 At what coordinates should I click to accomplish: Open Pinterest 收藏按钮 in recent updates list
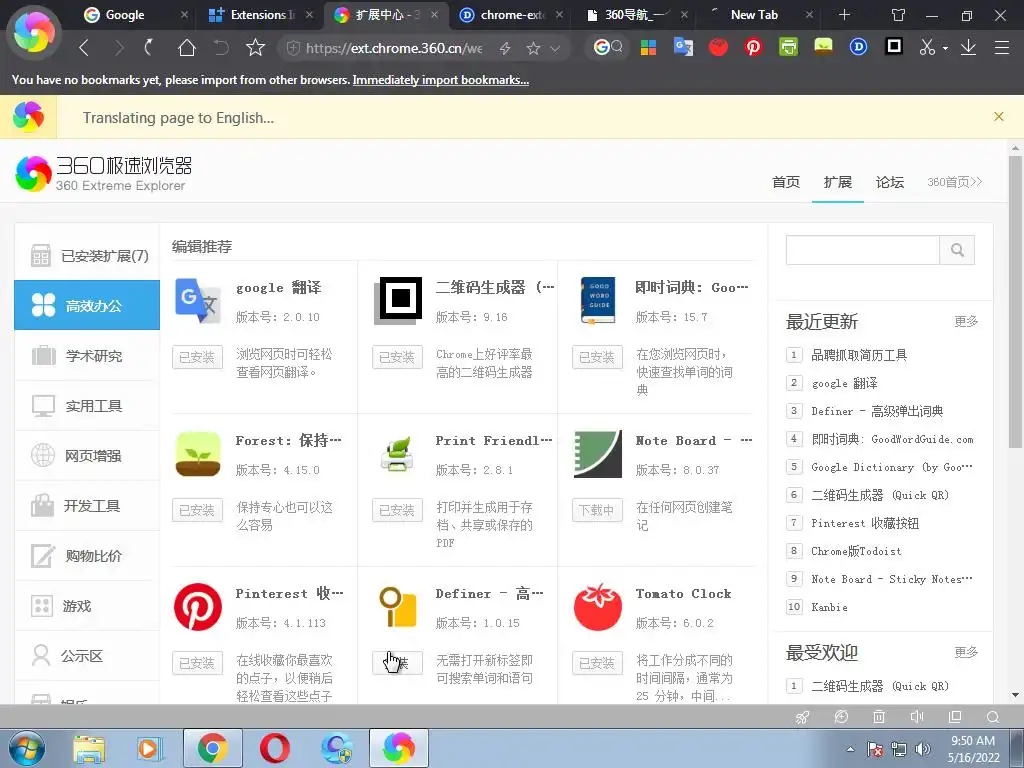click(x=865, y=523)
